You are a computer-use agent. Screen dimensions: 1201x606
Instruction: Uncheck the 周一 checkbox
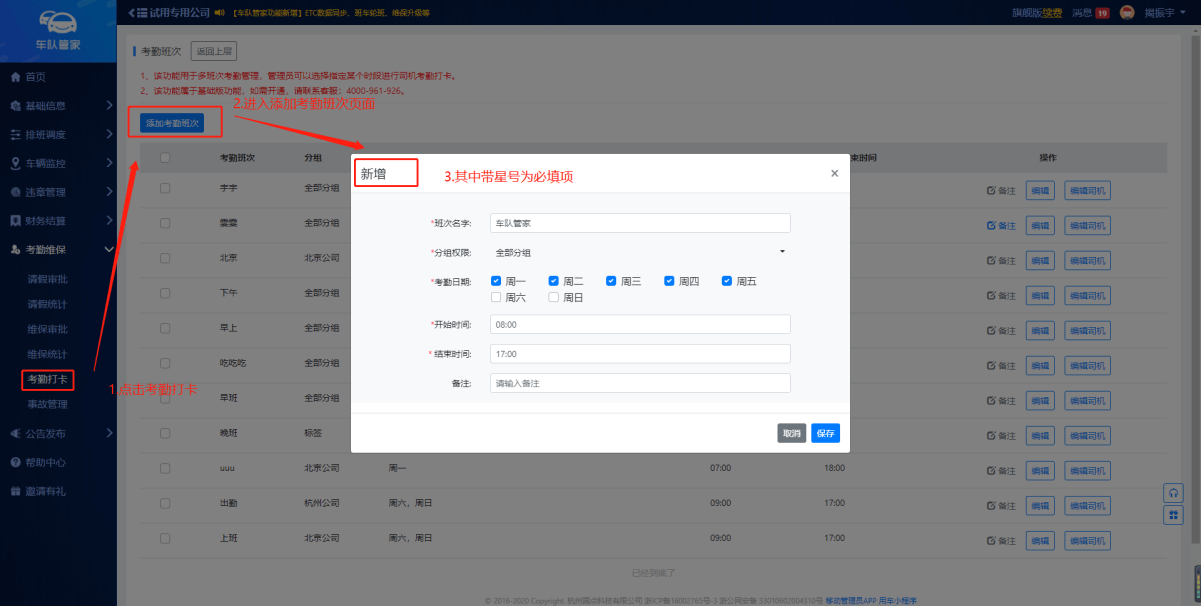coord(496,281)
